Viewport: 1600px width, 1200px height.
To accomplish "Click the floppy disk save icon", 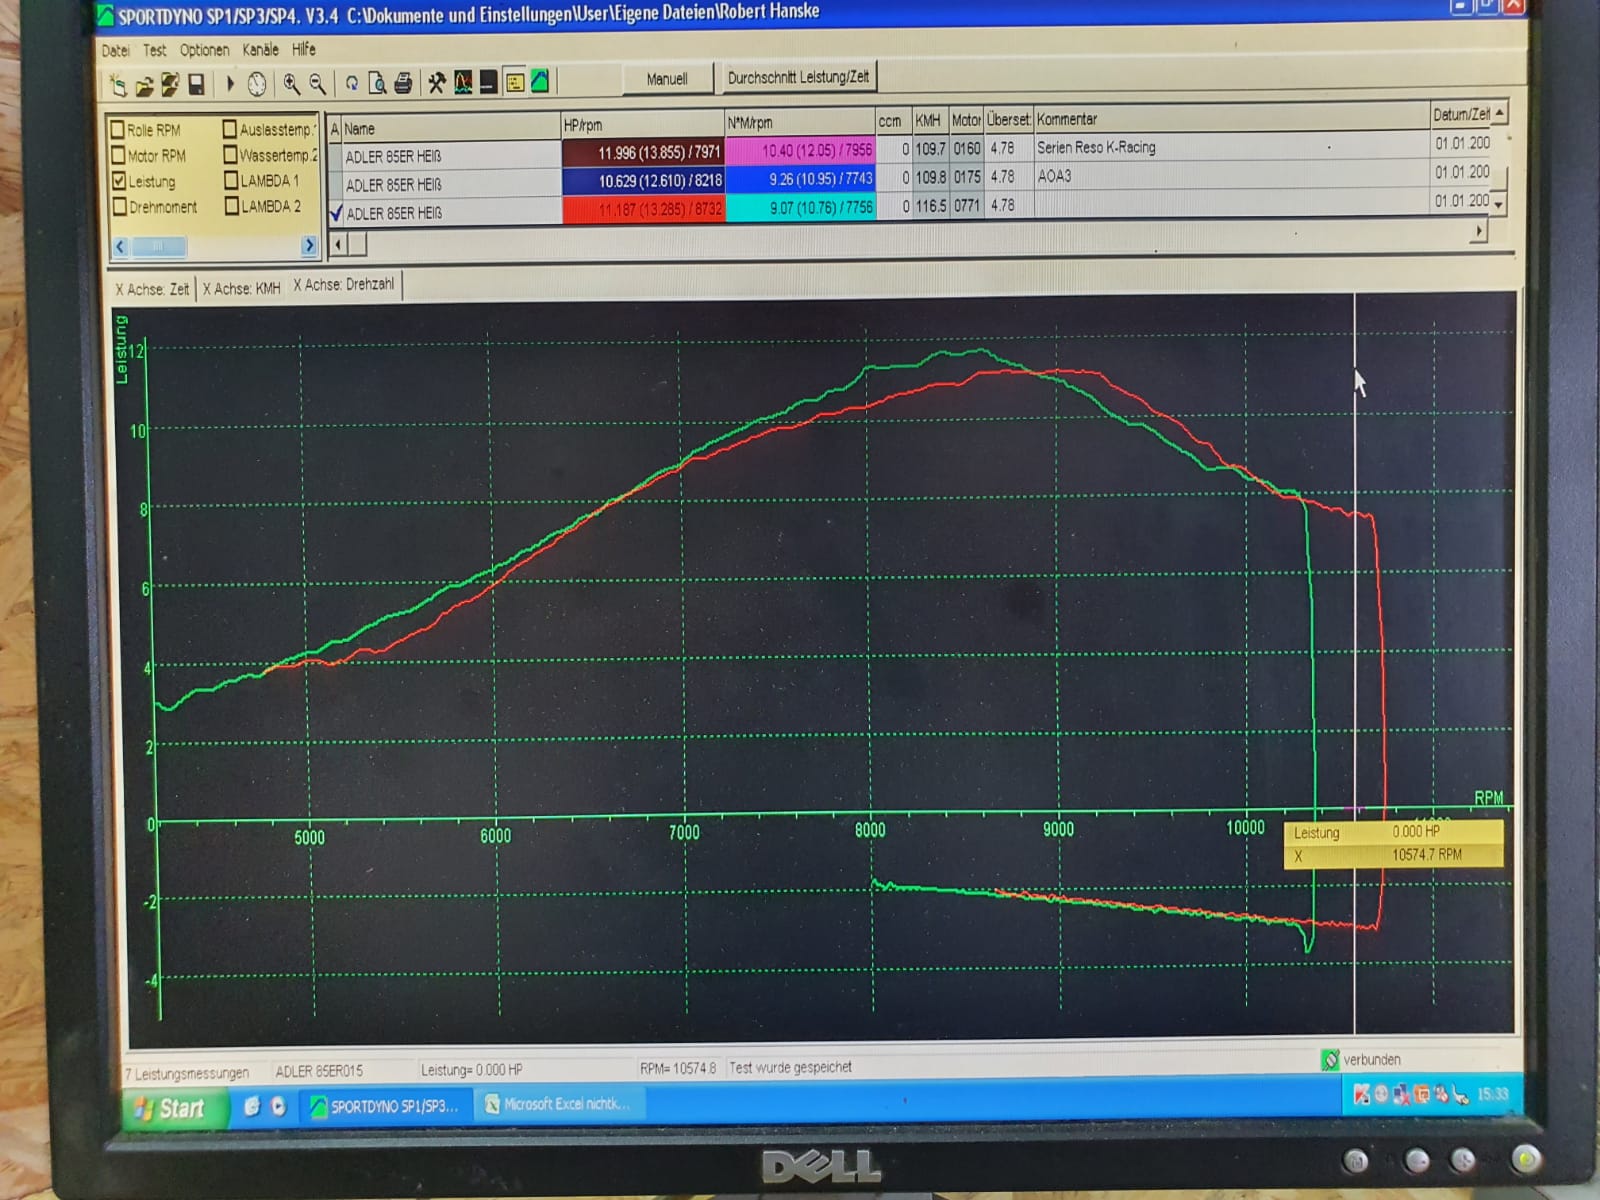I will [197, 85].
